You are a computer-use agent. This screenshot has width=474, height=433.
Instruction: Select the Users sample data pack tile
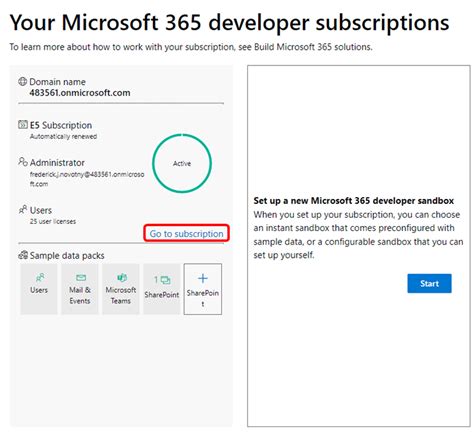pyautogui.click(x=39, y=289)
